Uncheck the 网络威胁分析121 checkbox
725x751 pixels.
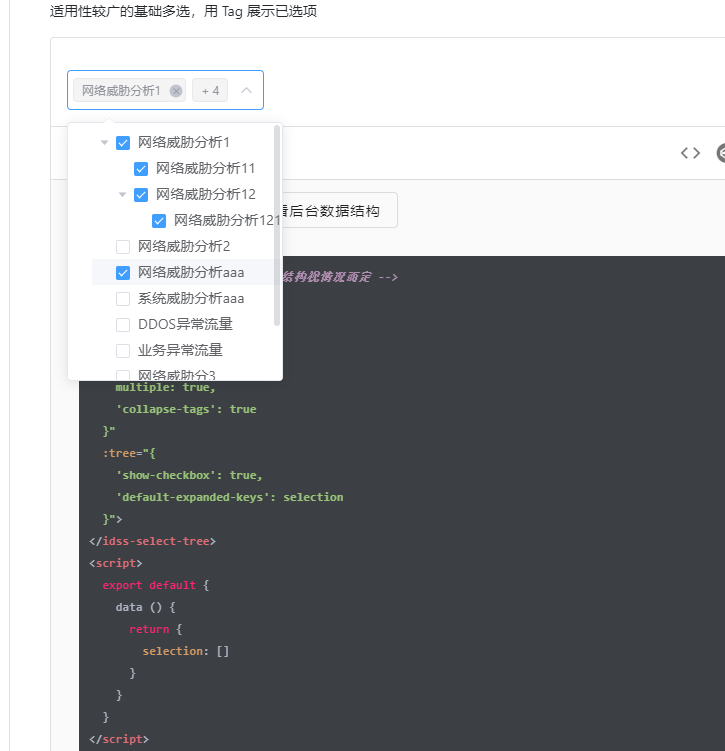coord(159,220)
